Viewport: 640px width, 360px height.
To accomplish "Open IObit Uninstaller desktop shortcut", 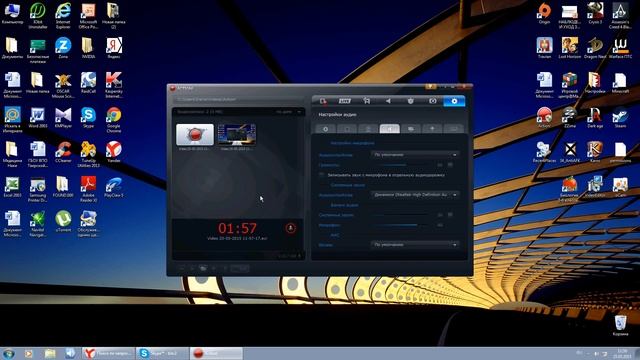I will pyautogui.click(x=38, y=16).
